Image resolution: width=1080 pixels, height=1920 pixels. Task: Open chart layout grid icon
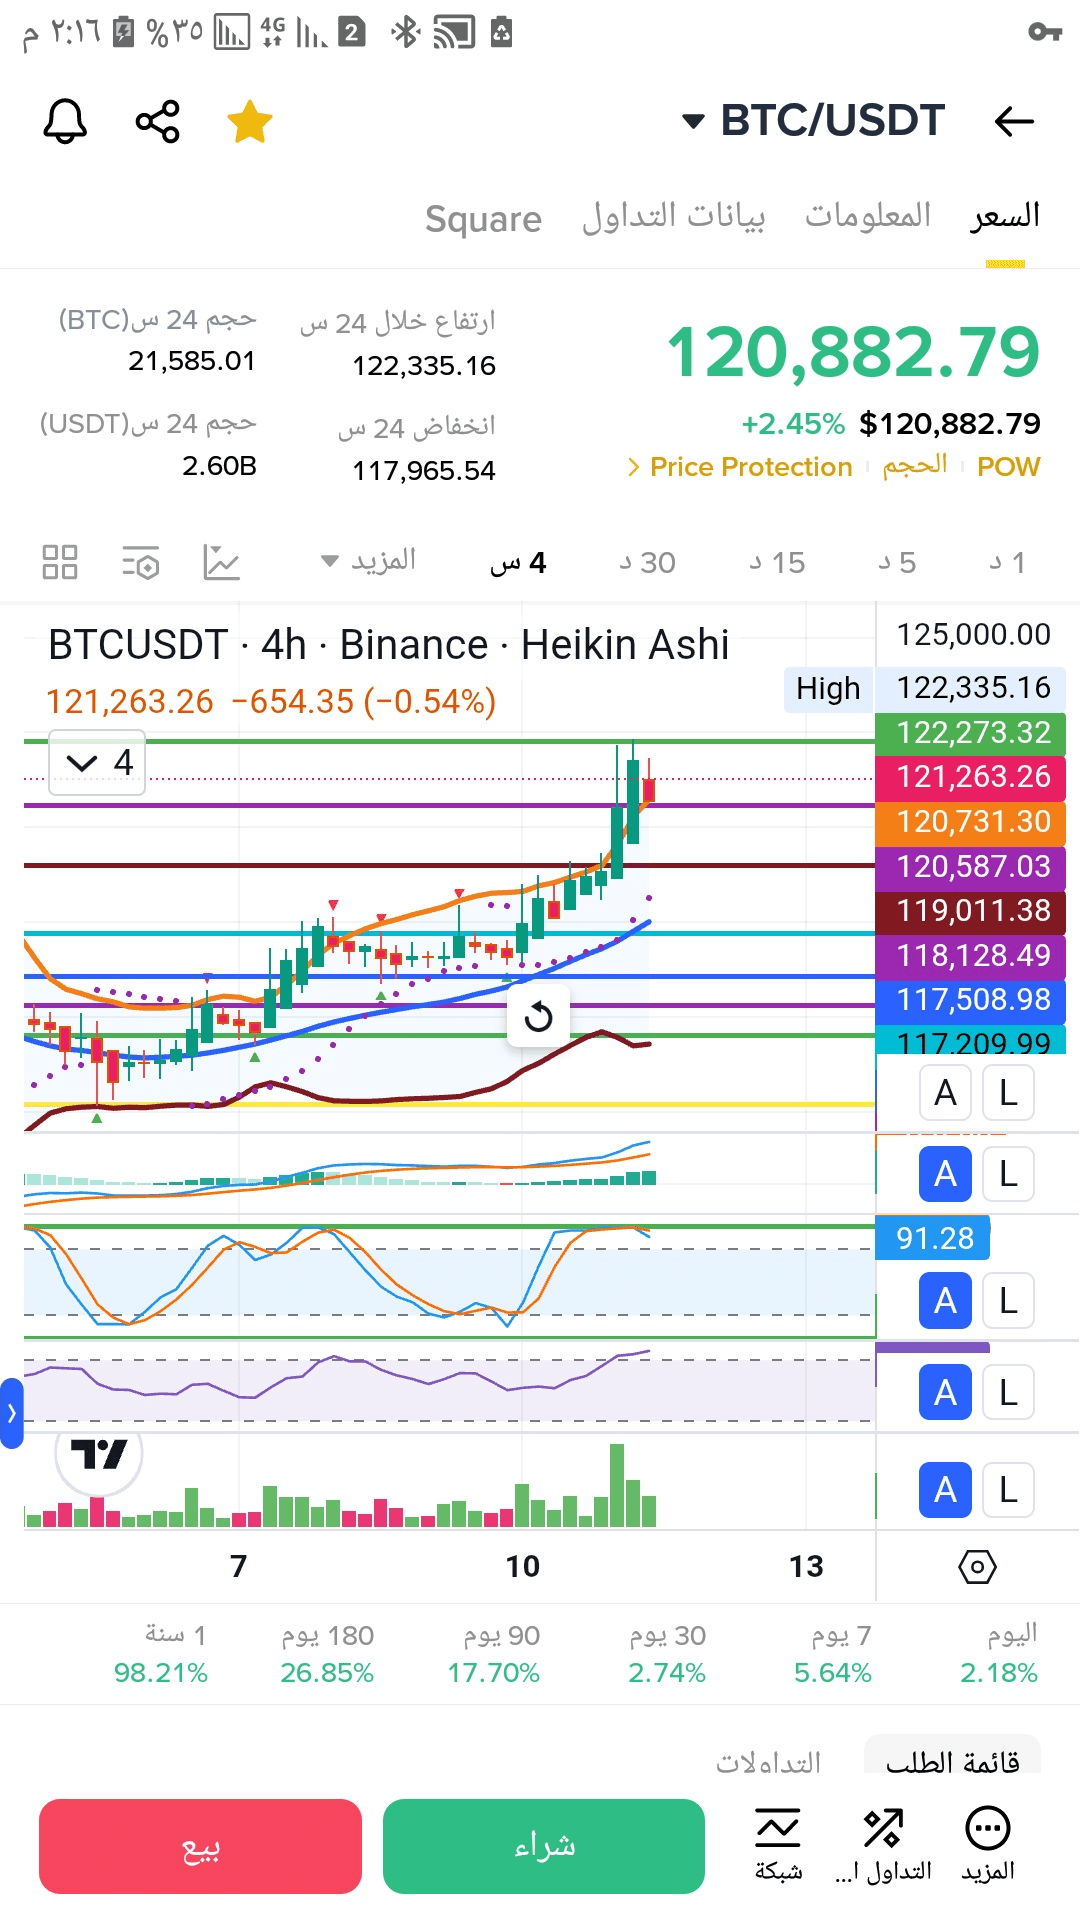(60, 562)
